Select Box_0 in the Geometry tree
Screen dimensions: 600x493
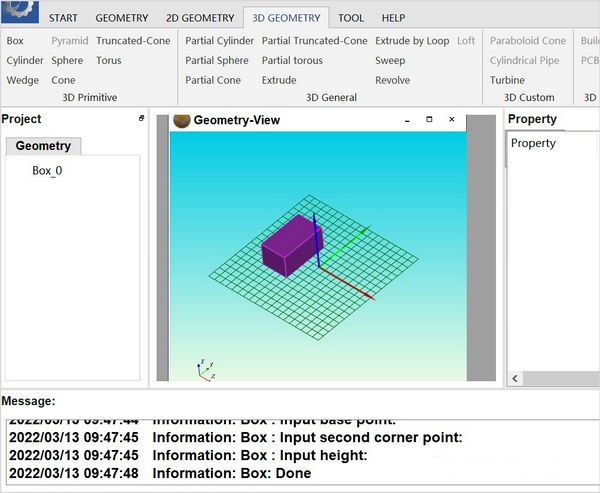tap(47, 170)
